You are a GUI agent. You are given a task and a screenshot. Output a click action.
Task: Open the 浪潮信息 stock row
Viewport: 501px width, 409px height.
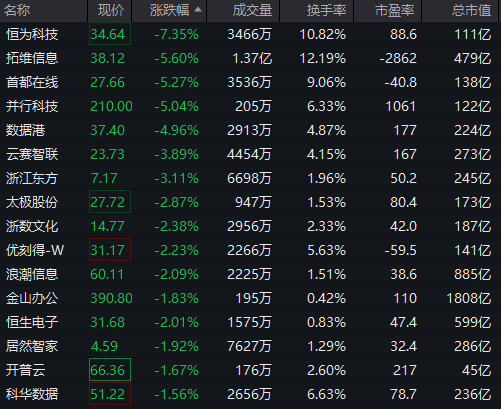point(250,274)
